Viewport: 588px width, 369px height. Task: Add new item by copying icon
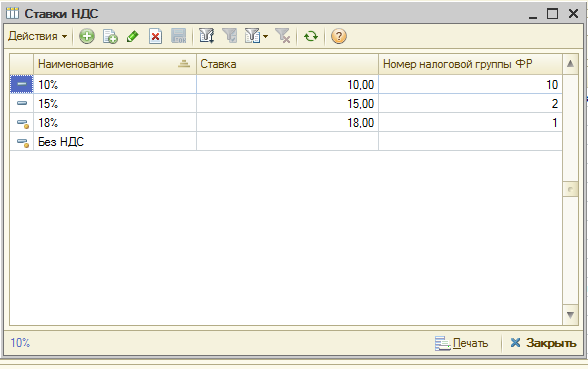pos(110,36)
